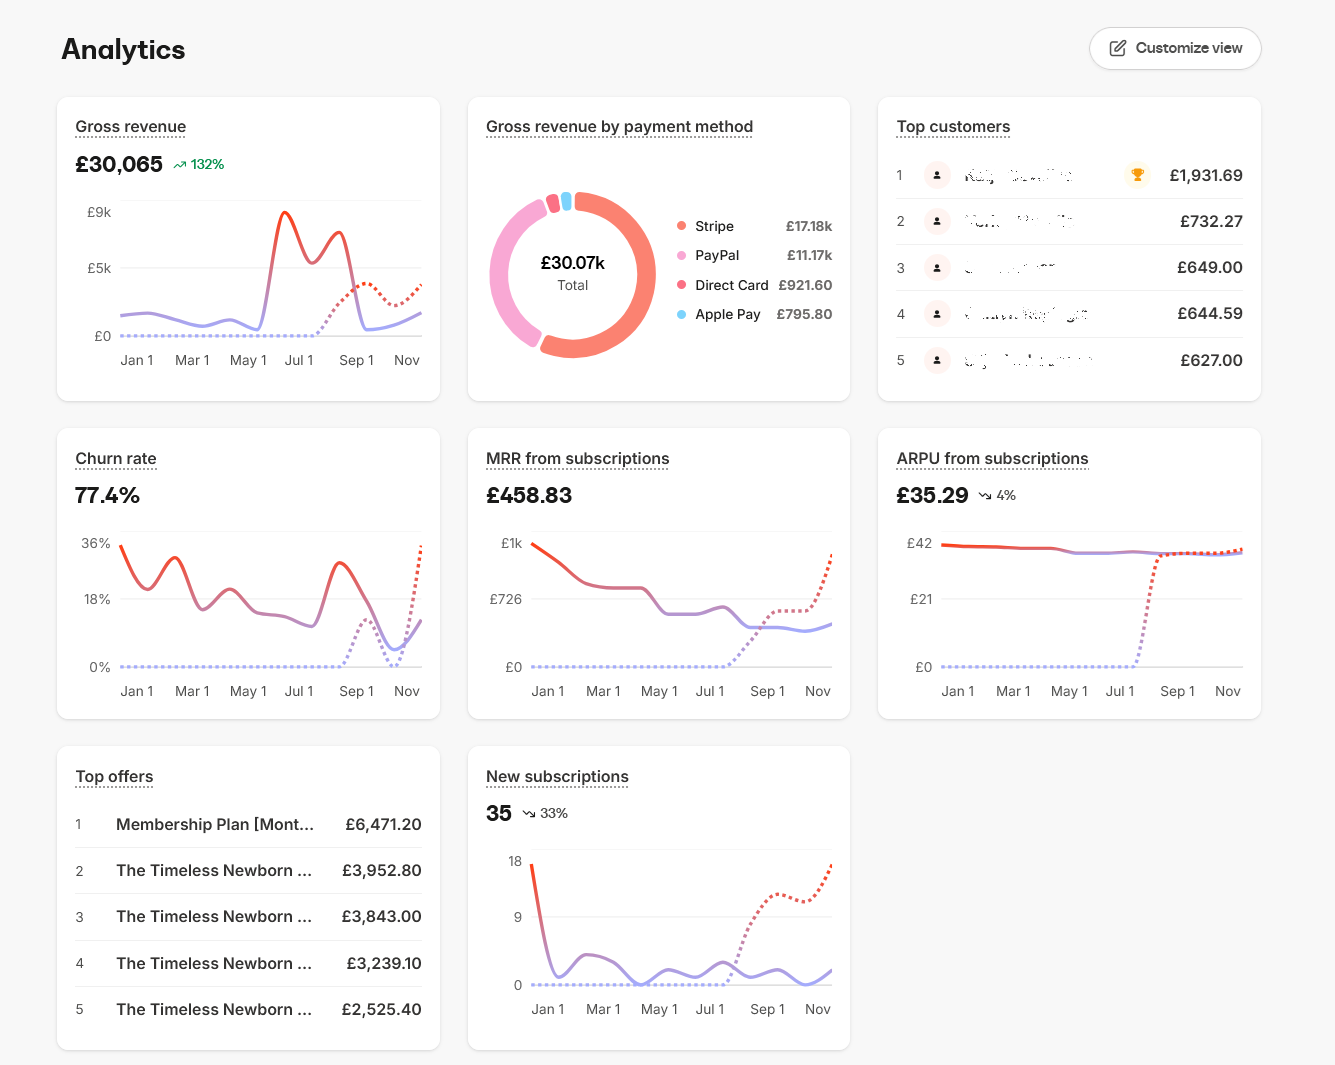The width and height of the screenshot is (1335, 1065).
Task: Click the Direct Card color dot
Action: click(x=683, y=285)
